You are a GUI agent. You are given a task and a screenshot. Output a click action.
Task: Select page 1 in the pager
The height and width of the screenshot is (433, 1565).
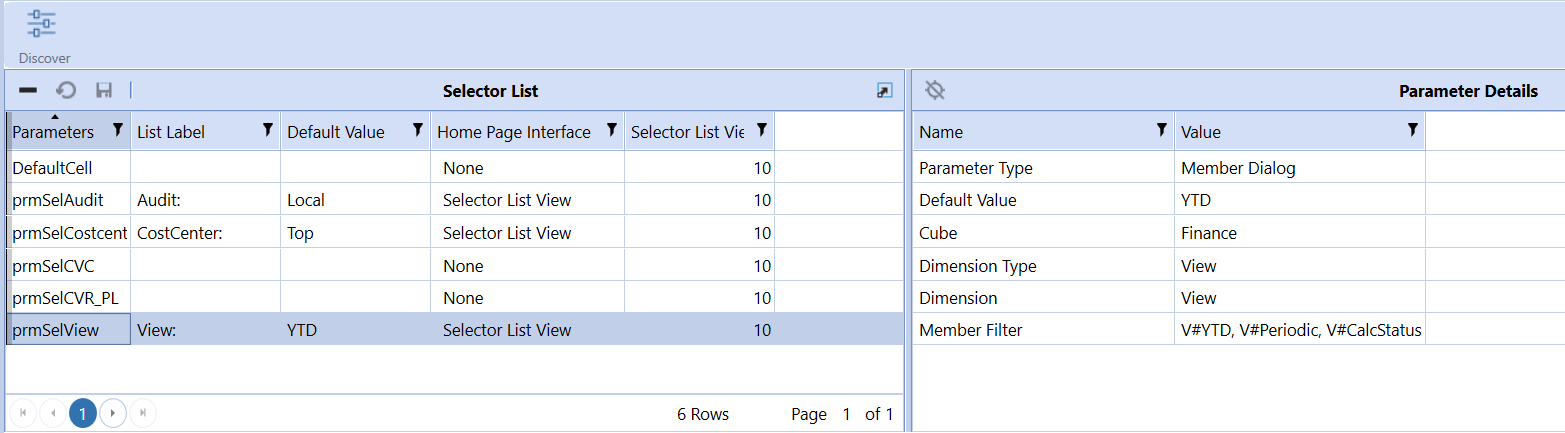[x=83, y=413]
